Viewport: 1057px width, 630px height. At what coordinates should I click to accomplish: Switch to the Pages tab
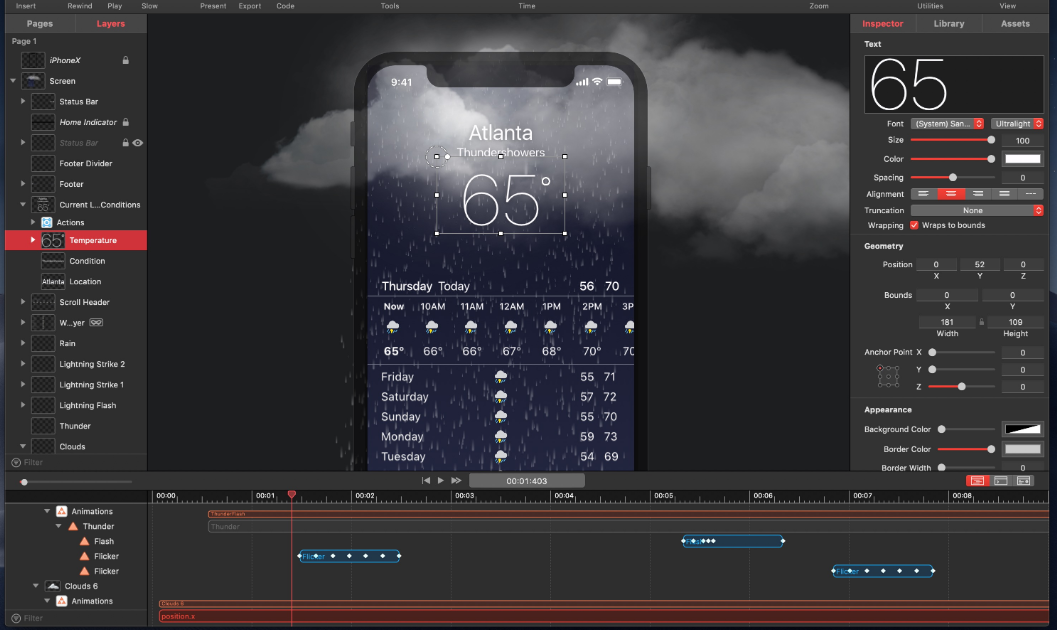pyautogui.click(x=40, y=24)
